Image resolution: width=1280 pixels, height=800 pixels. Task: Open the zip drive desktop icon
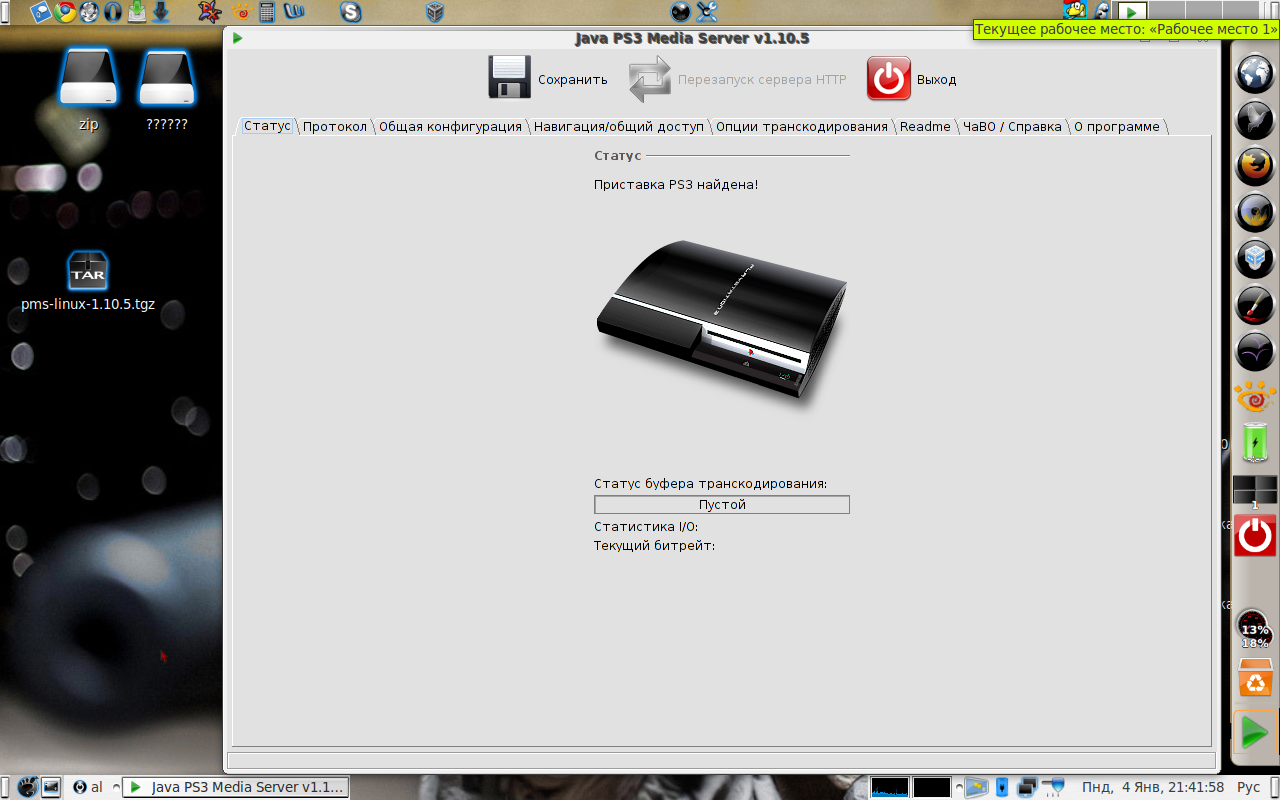click(88, 79)
